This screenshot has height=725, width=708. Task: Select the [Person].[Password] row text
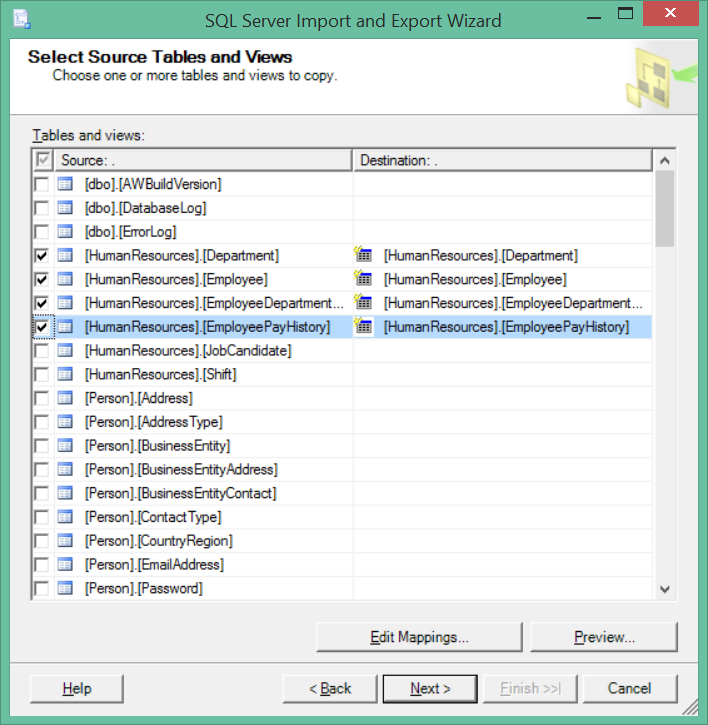click(x=143, y=588)
